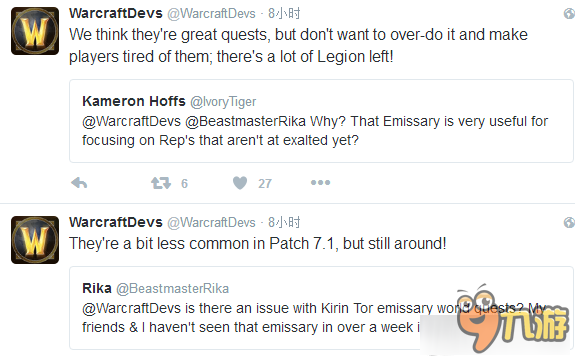The height and width of the screenshot is (361, 575).
Task: Like the first tweet with heart icon
Action: click(x=240, y=183)
